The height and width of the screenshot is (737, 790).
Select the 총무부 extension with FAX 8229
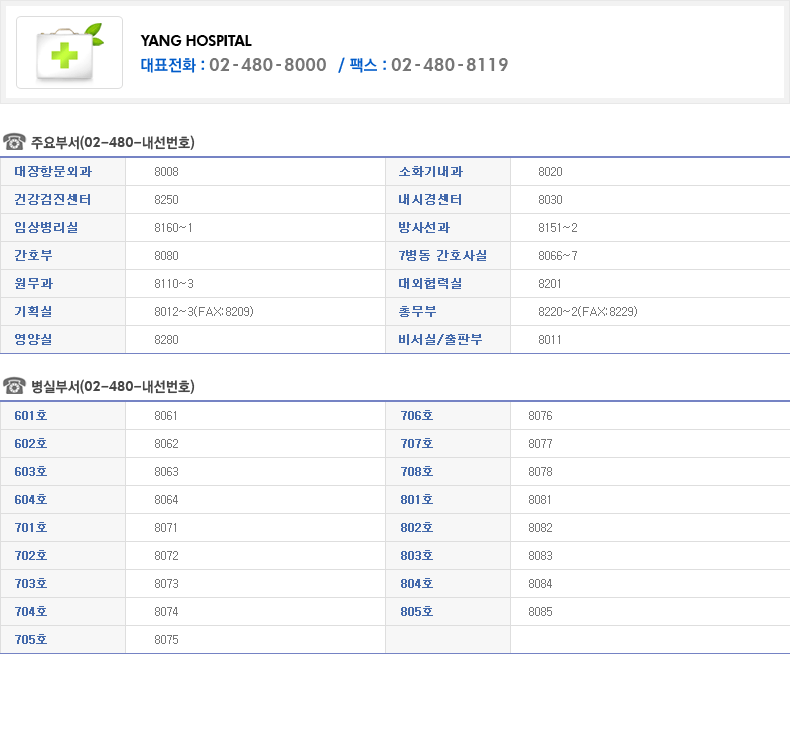point(587,312)
